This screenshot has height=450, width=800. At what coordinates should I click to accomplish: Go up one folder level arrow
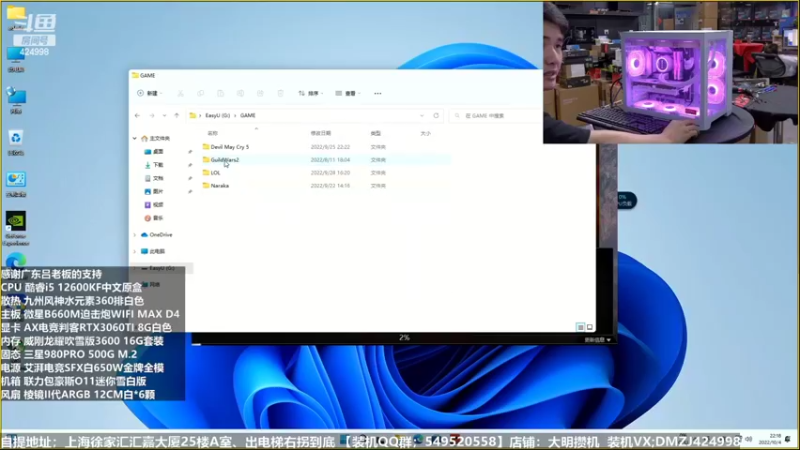[x=177, y=116]
